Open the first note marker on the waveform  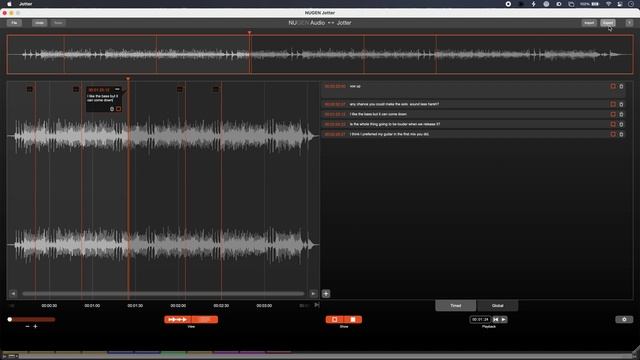30,89
